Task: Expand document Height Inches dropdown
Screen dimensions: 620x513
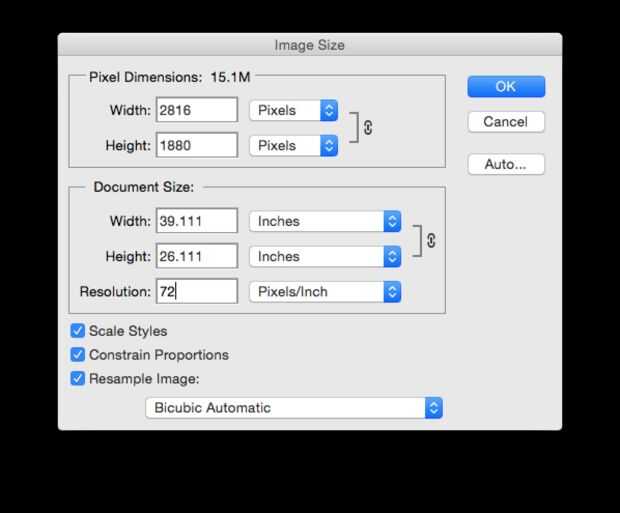Action: (x=325, y=256)
